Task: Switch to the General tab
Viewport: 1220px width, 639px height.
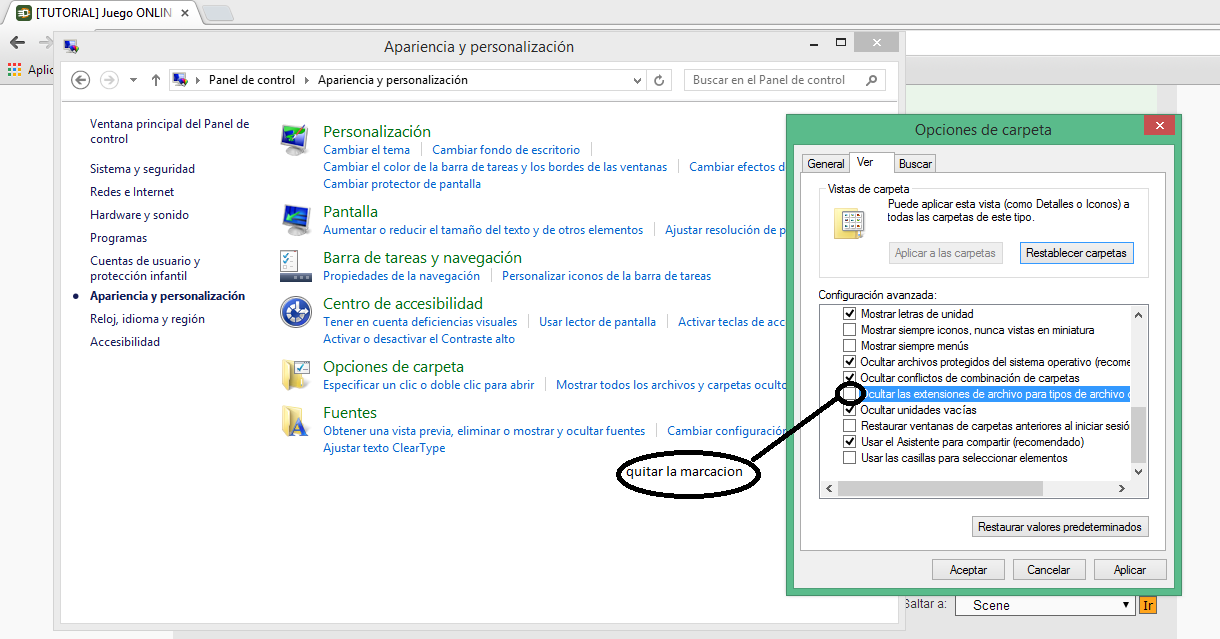Action: pos(826,164)
